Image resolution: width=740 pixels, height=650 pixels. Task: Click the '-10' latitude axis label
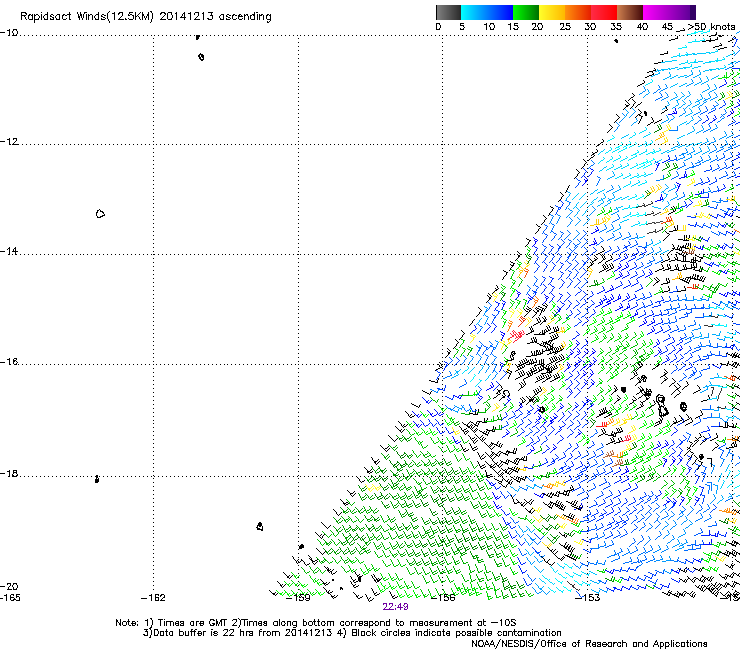coord(9,33)
